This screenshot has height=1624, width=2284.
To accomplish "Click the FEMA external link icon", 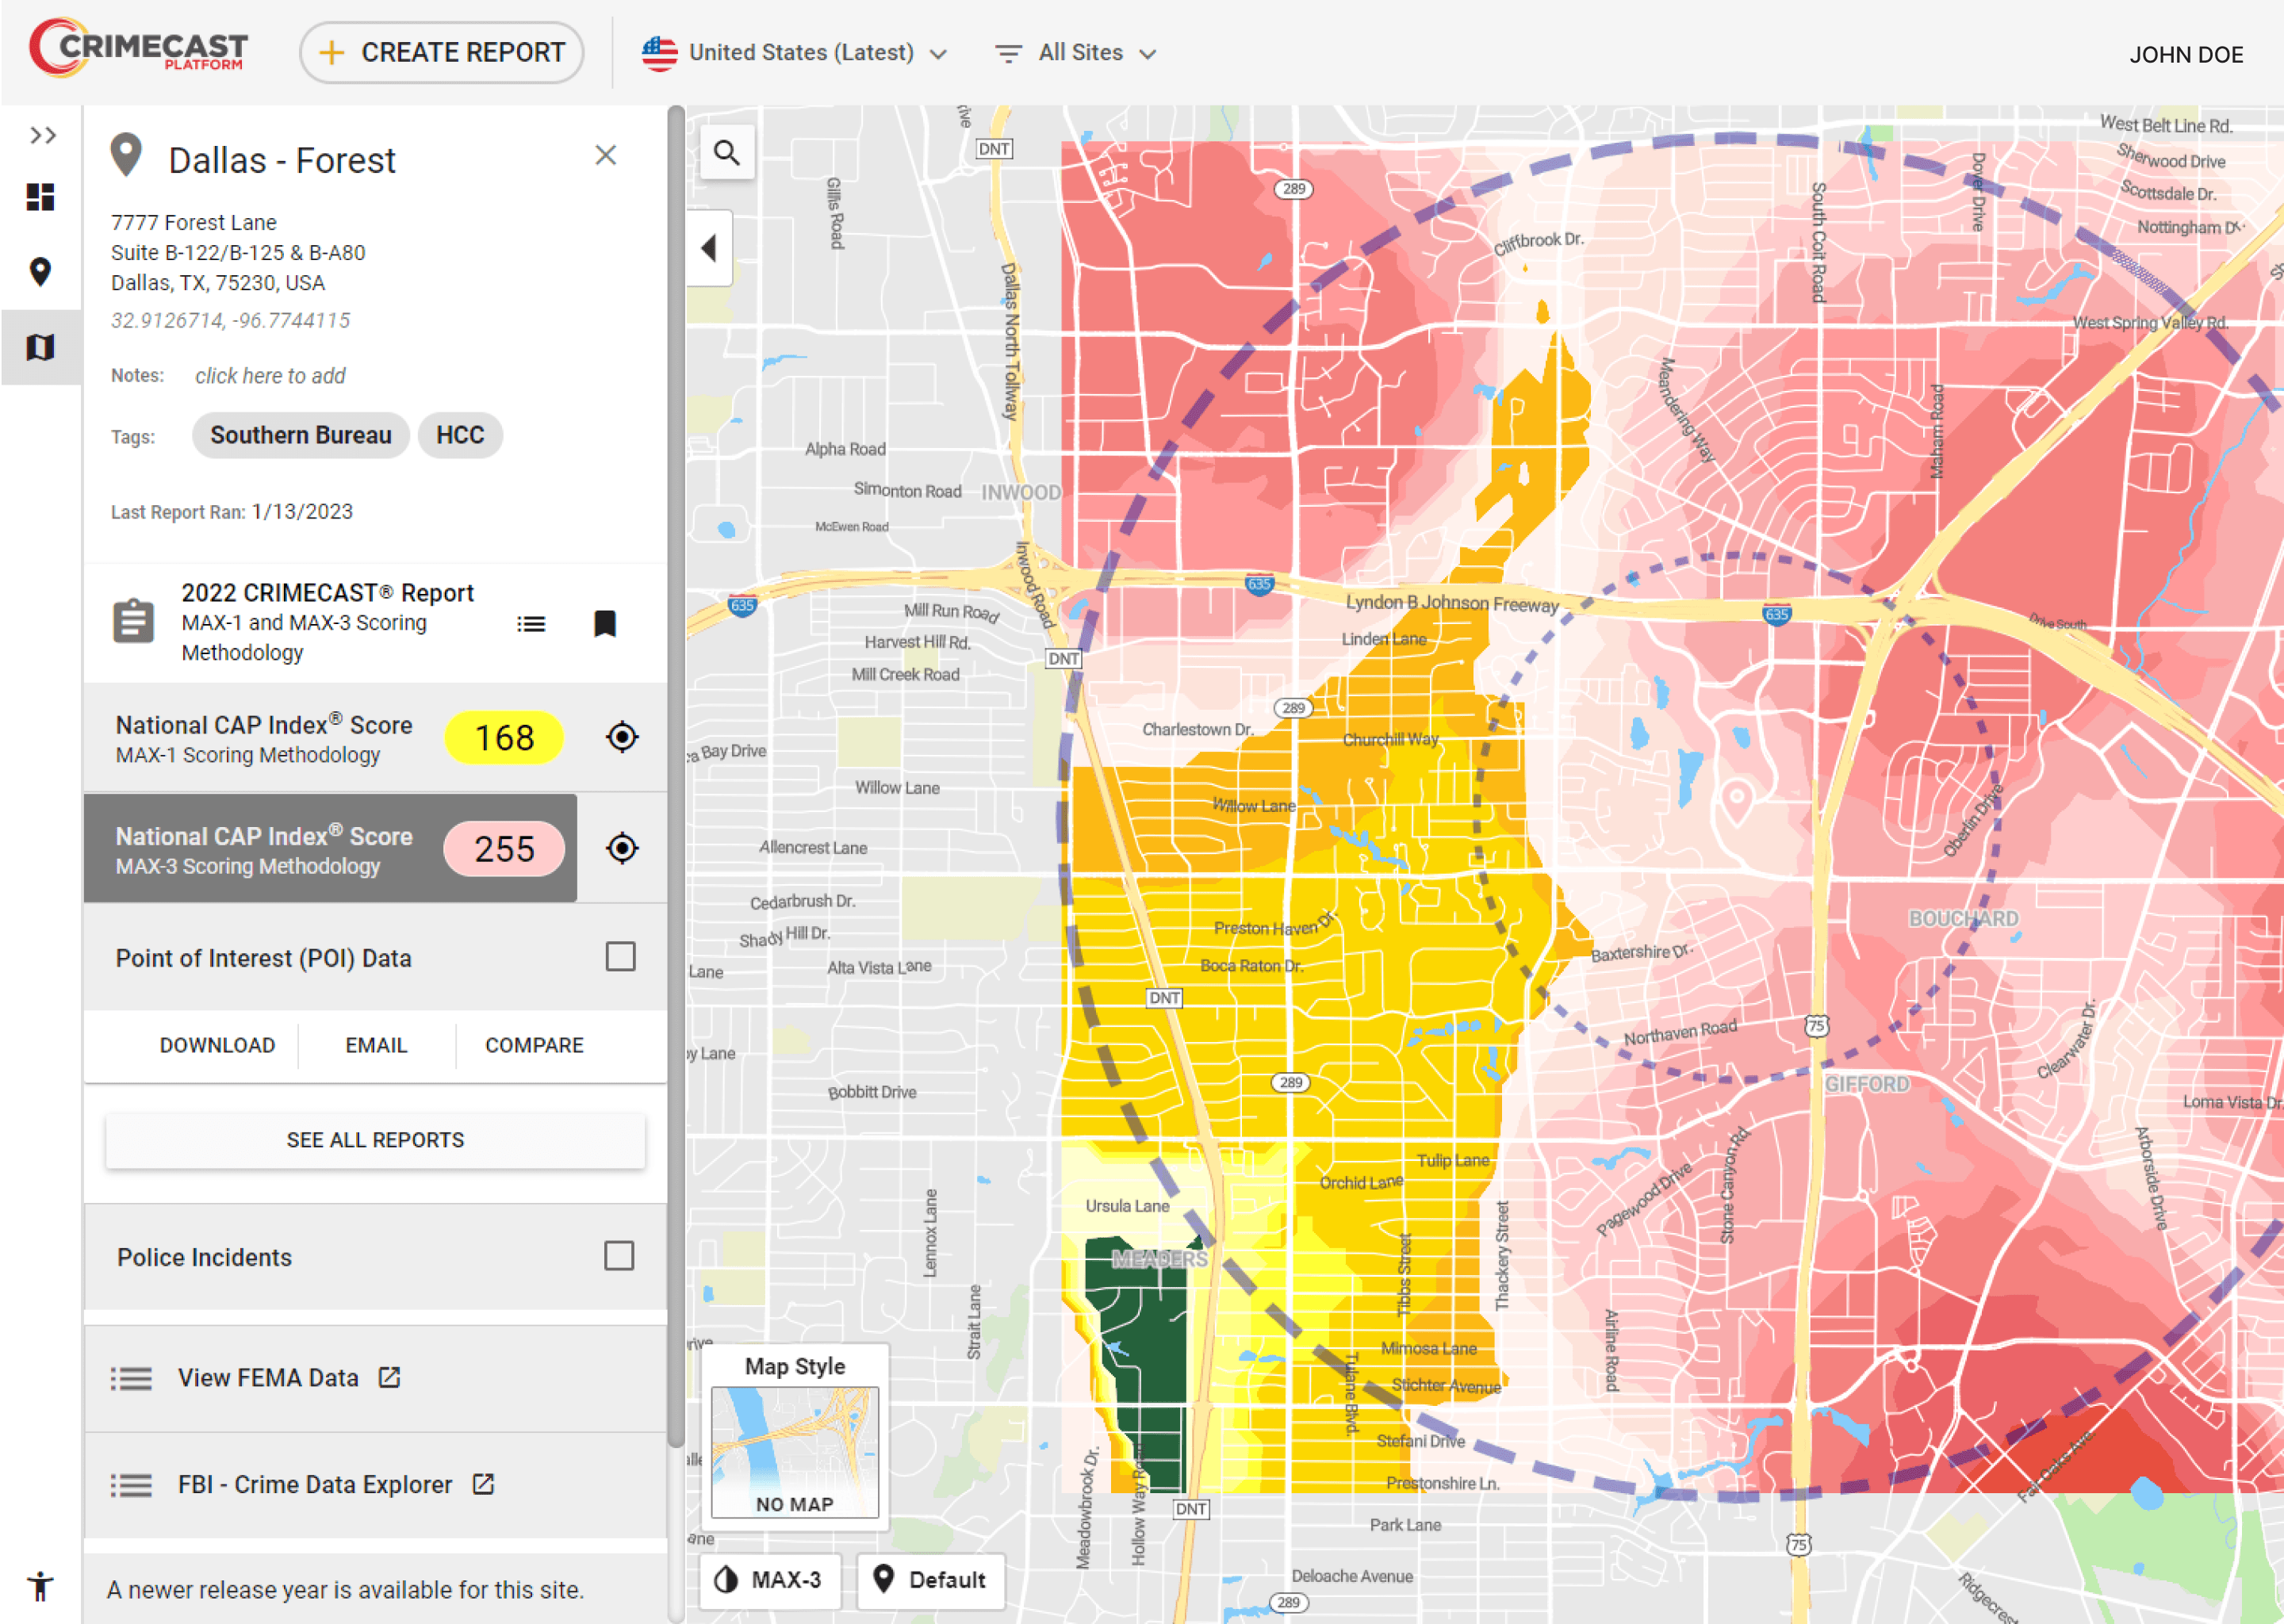I will click(x=390, y=1377).
